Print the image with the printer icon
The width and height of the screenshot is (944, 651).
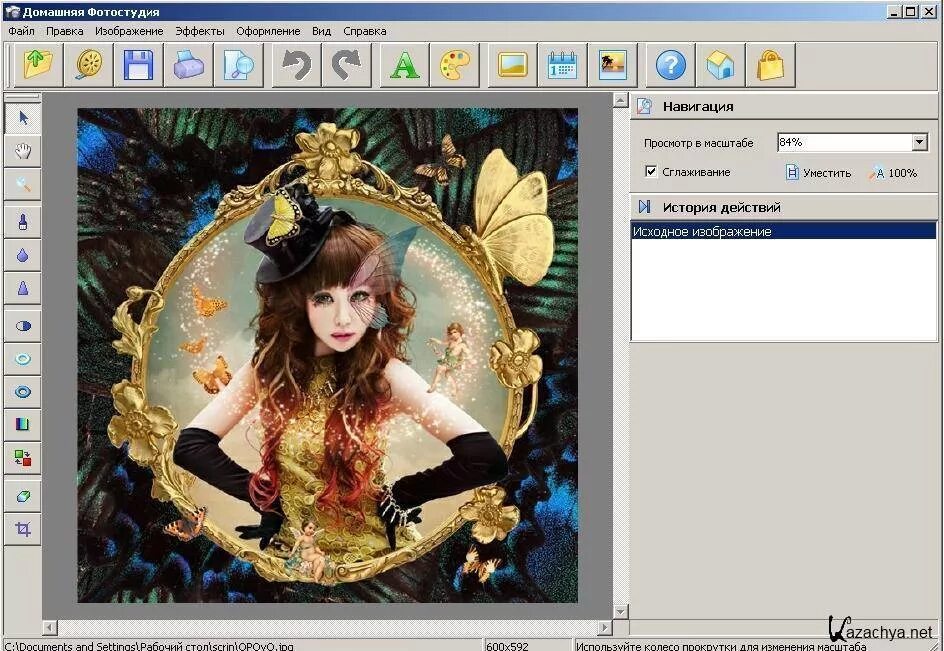pos(188,64)
